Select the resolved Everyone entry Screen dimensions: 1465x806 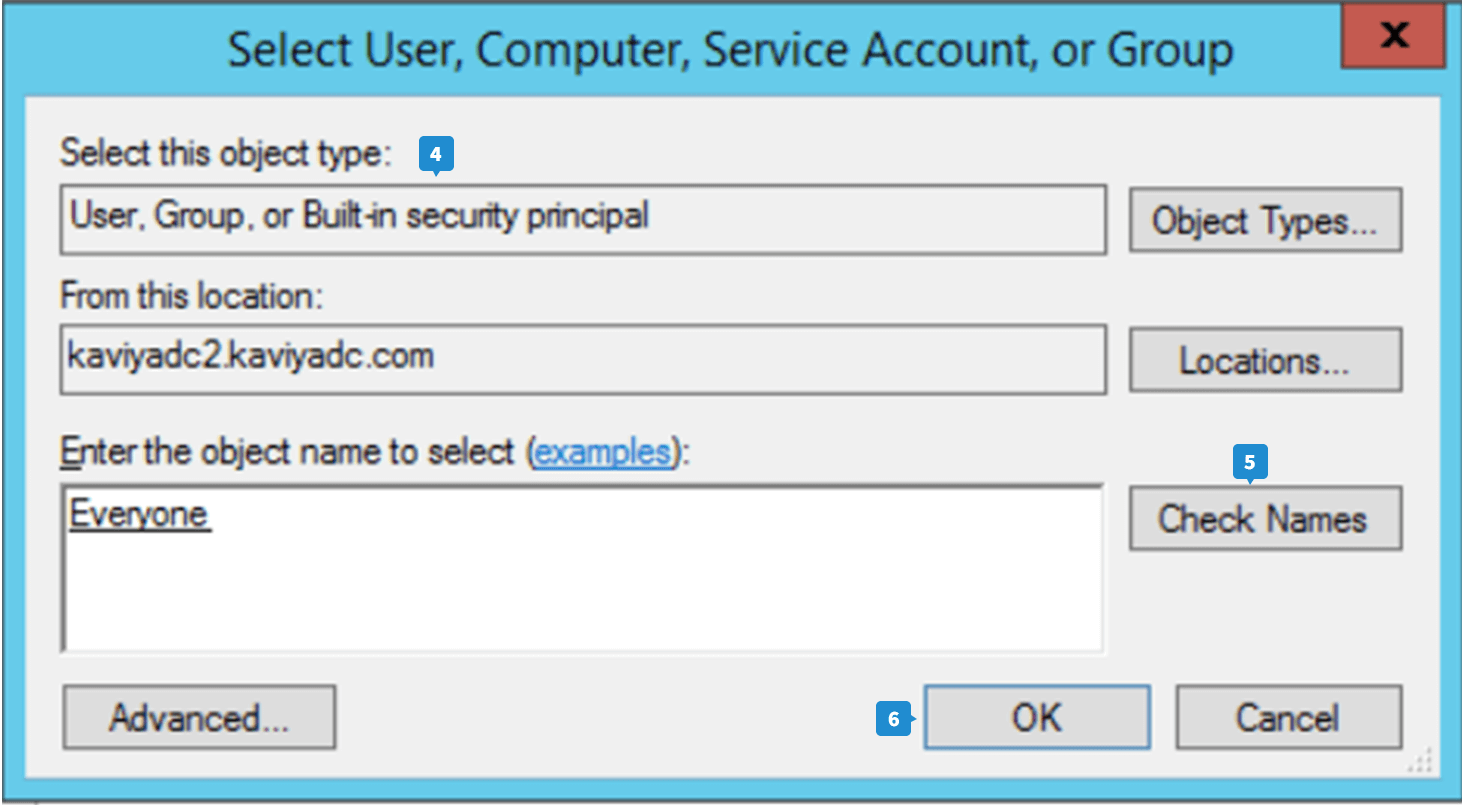point(140,514)
